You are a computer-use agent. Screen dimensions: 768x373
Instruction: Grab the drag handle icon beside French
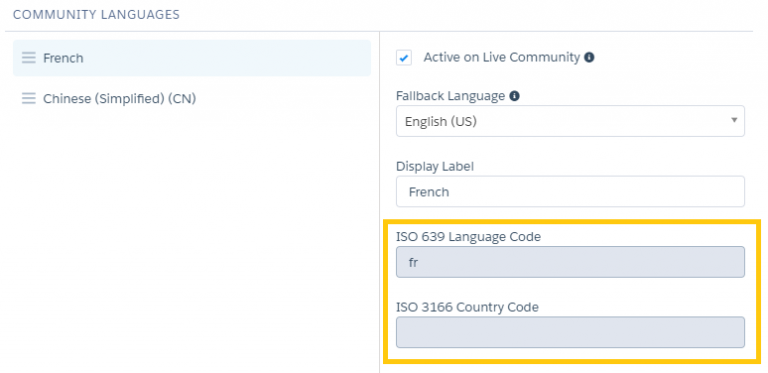point(29,58)
